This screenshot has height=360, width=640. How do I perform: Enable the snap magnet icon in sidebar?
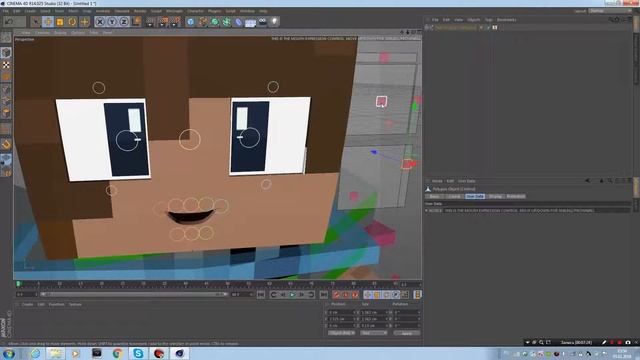tap(6, 144)
